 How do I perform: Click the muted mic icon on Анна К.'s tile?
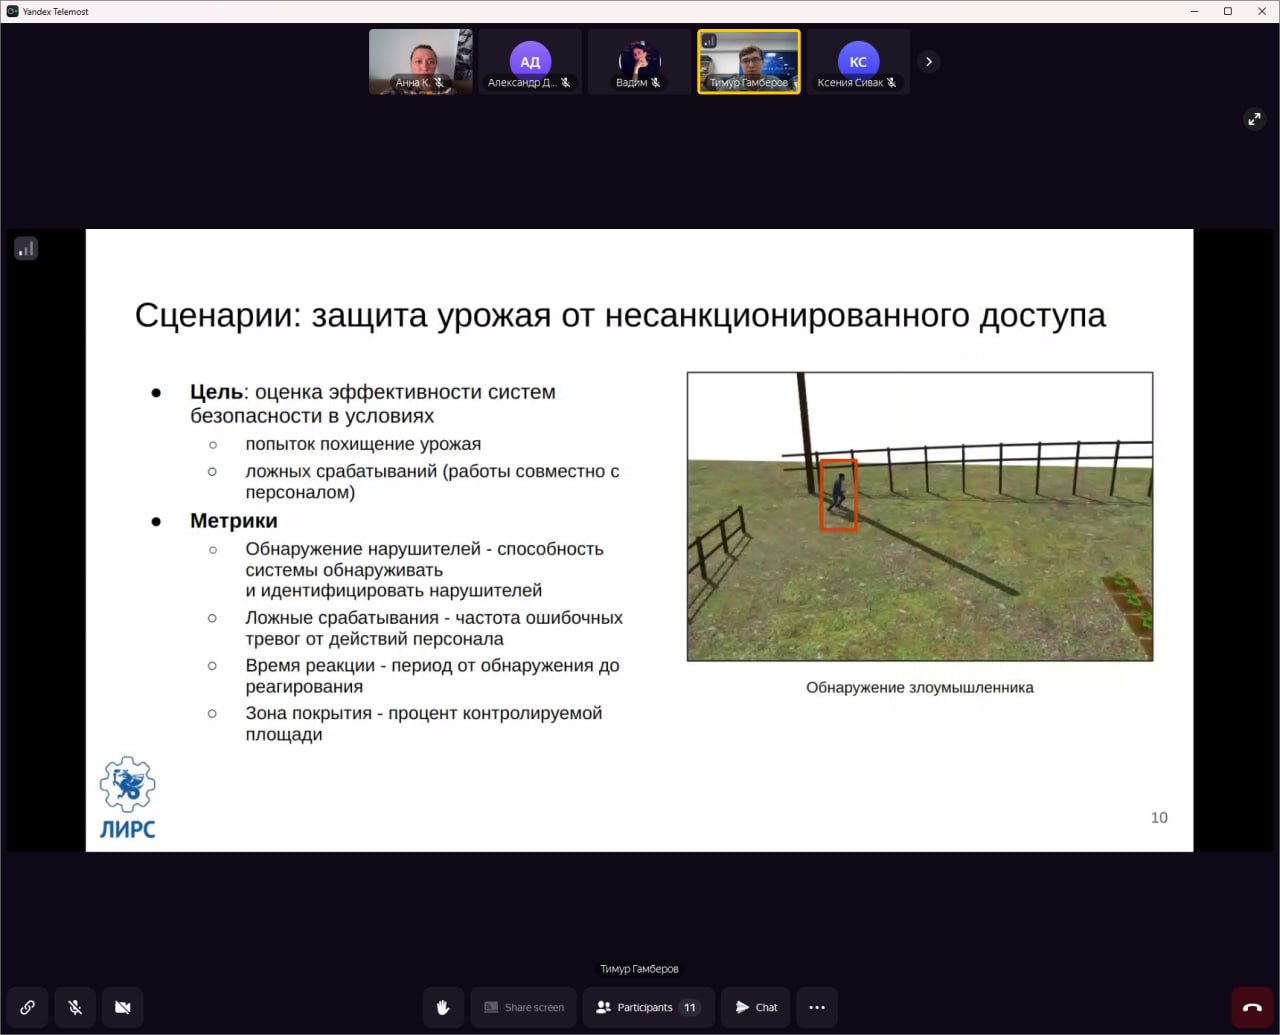click(438, 83)
